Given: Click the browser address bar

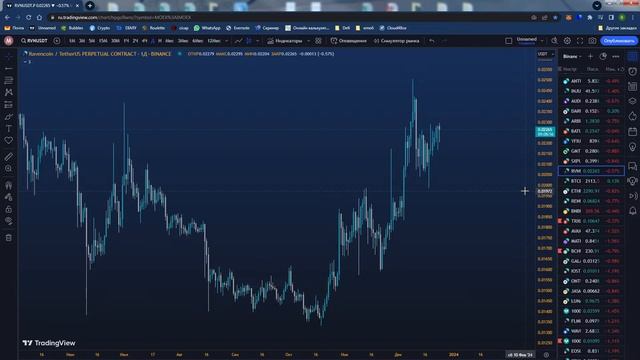Looking at the screenshot, I should 286,18.
